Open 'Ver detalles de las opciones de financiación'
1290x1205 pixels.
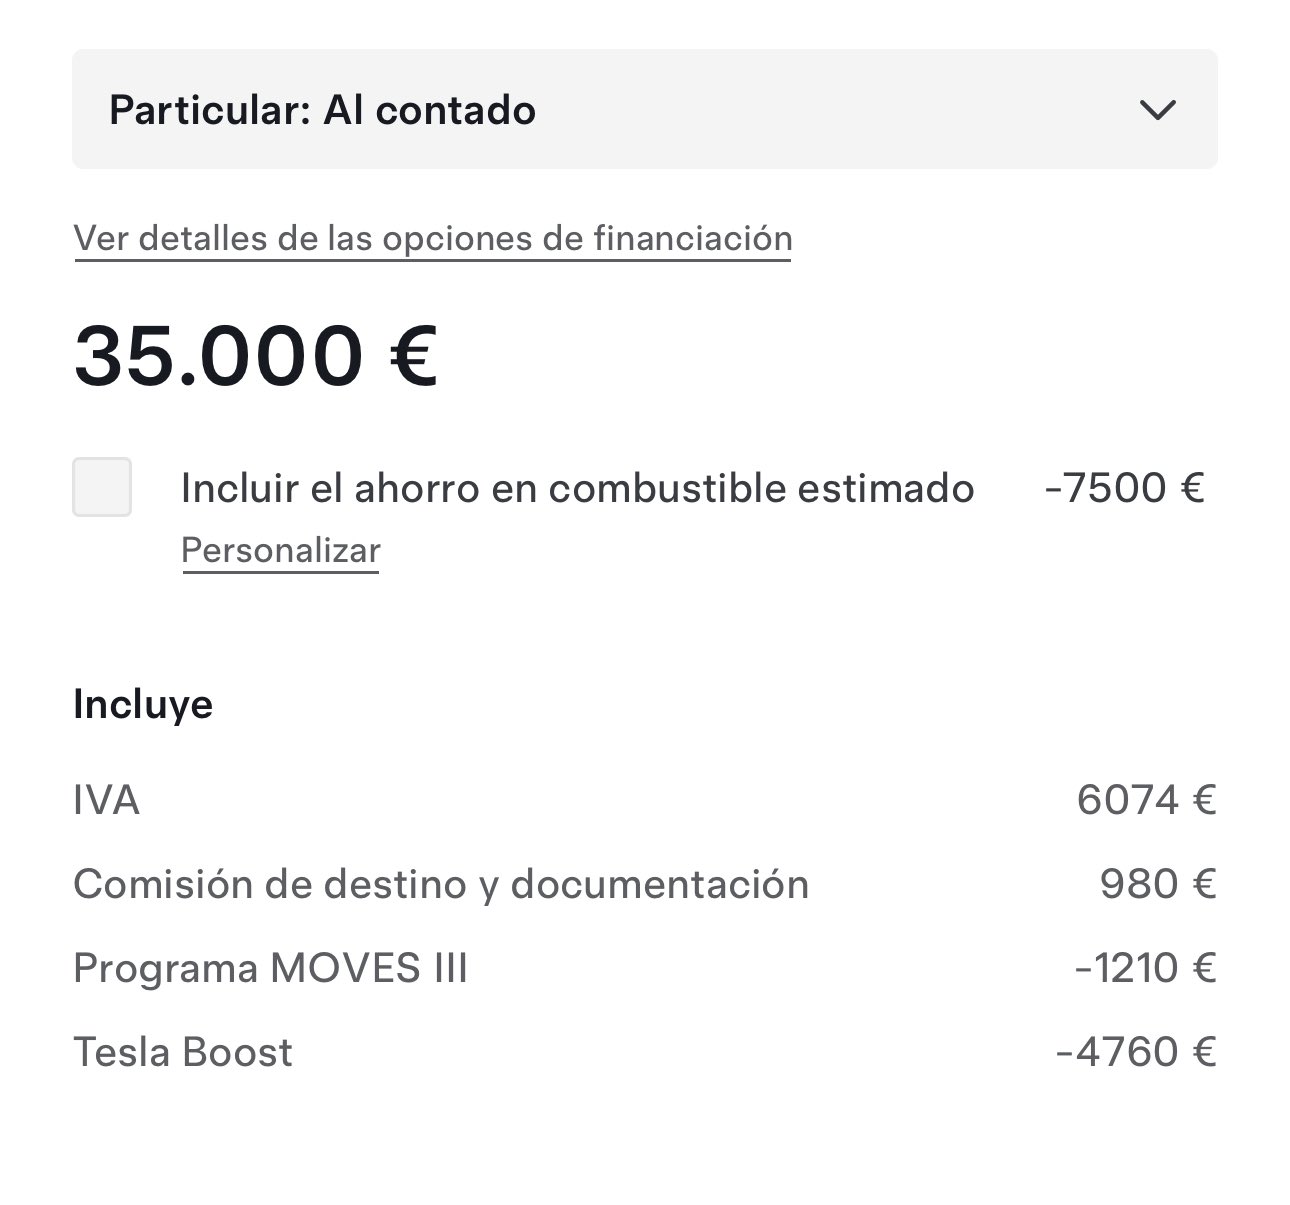pyautogui.click(x=432, y=238)
